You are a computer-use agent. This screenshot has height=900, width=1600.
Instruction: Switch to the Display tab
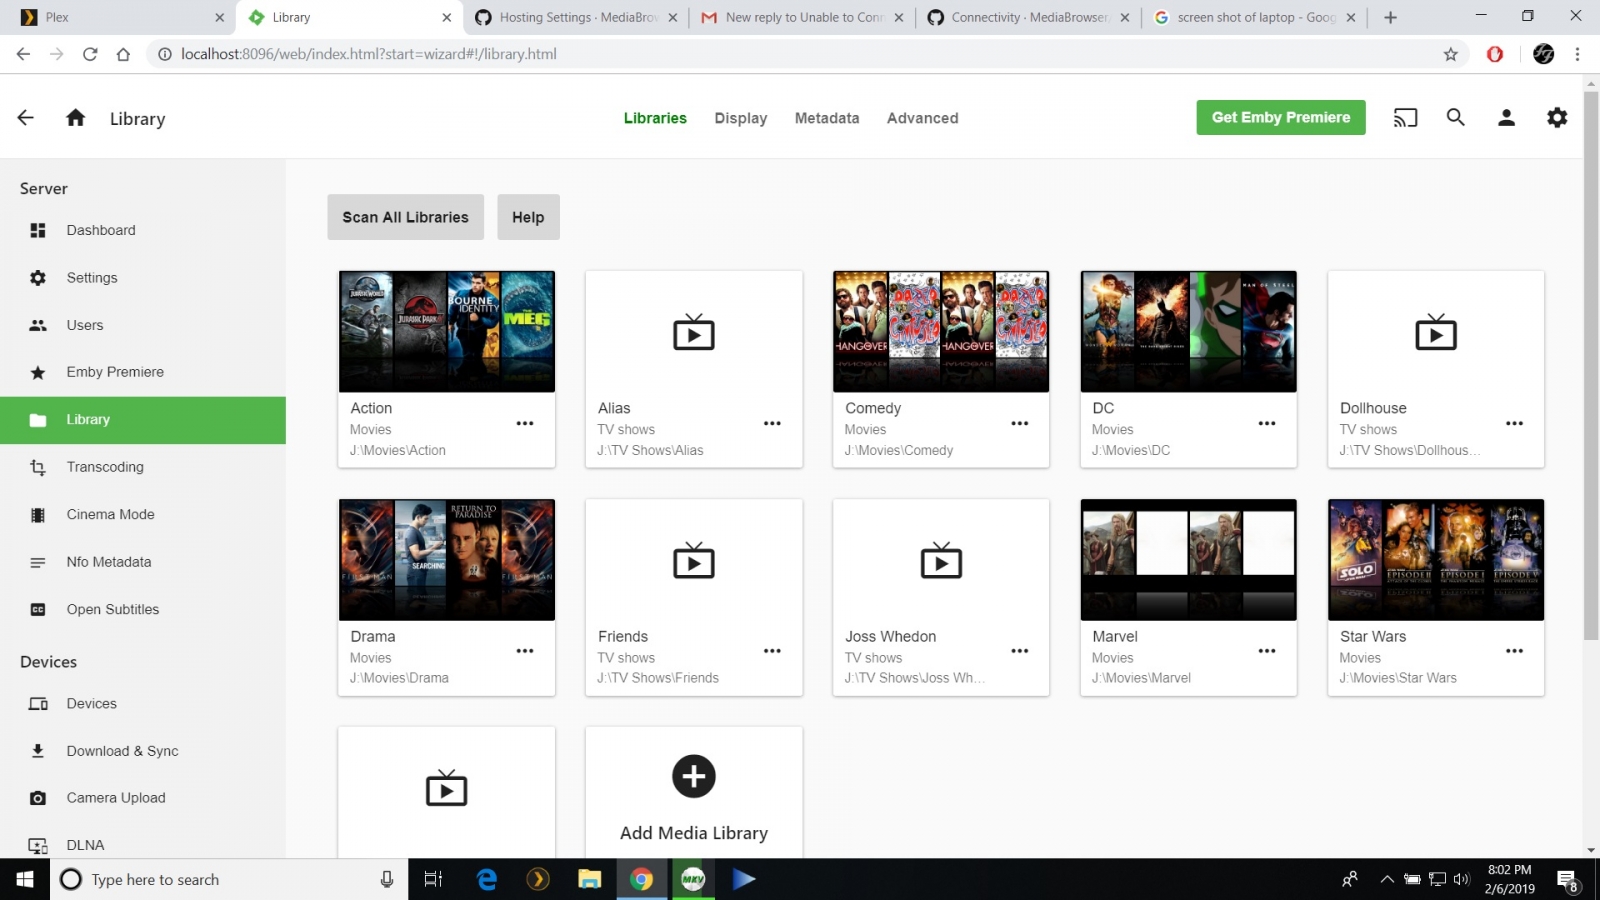coord(740,118)
